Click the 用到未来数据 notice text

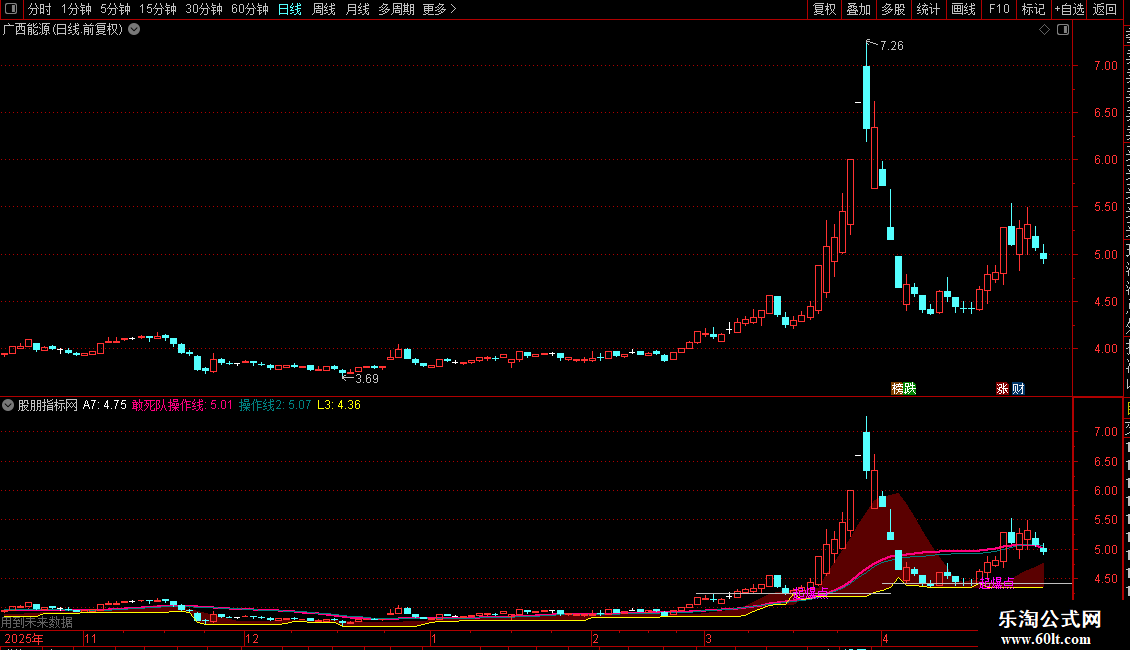click(x=37, y=622)
